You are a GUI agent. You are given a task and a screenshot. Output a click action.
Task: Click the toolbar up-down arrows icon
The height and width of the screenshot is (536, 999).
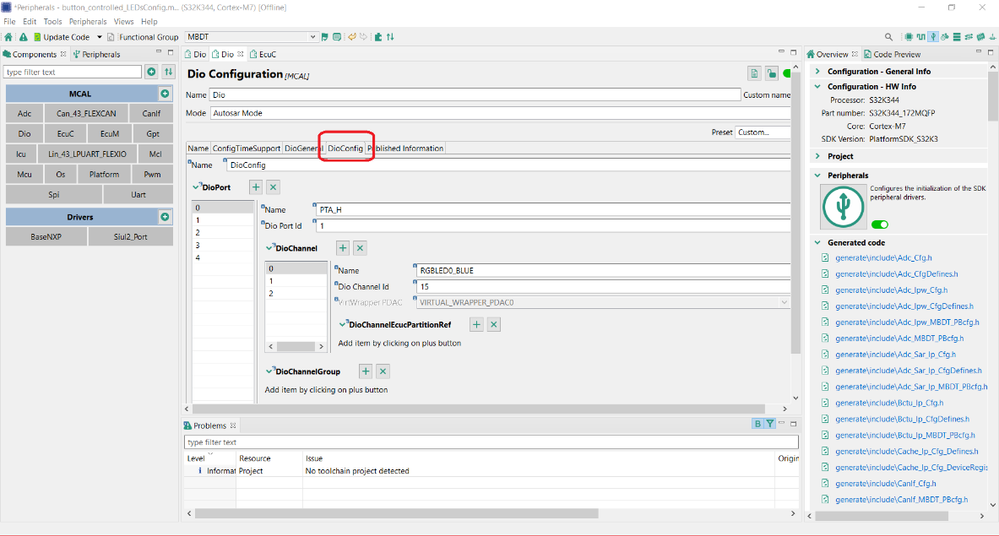[390, 37]
